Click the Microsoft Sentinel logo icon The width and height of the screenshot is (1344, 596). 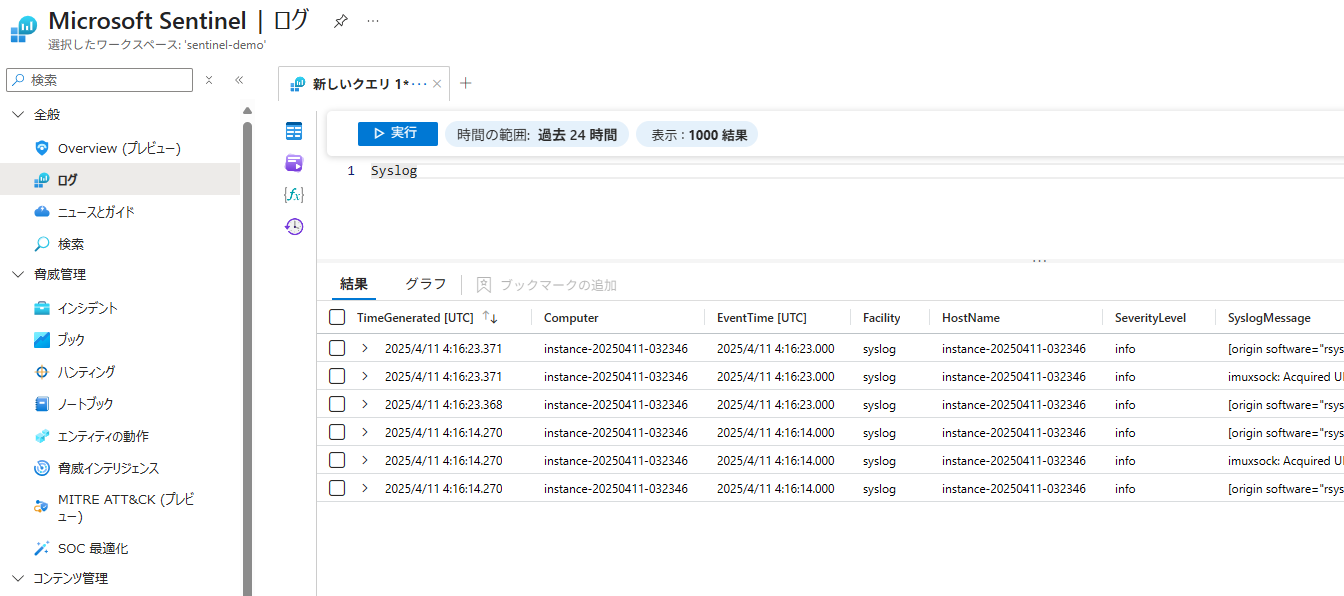coord(24,29)
